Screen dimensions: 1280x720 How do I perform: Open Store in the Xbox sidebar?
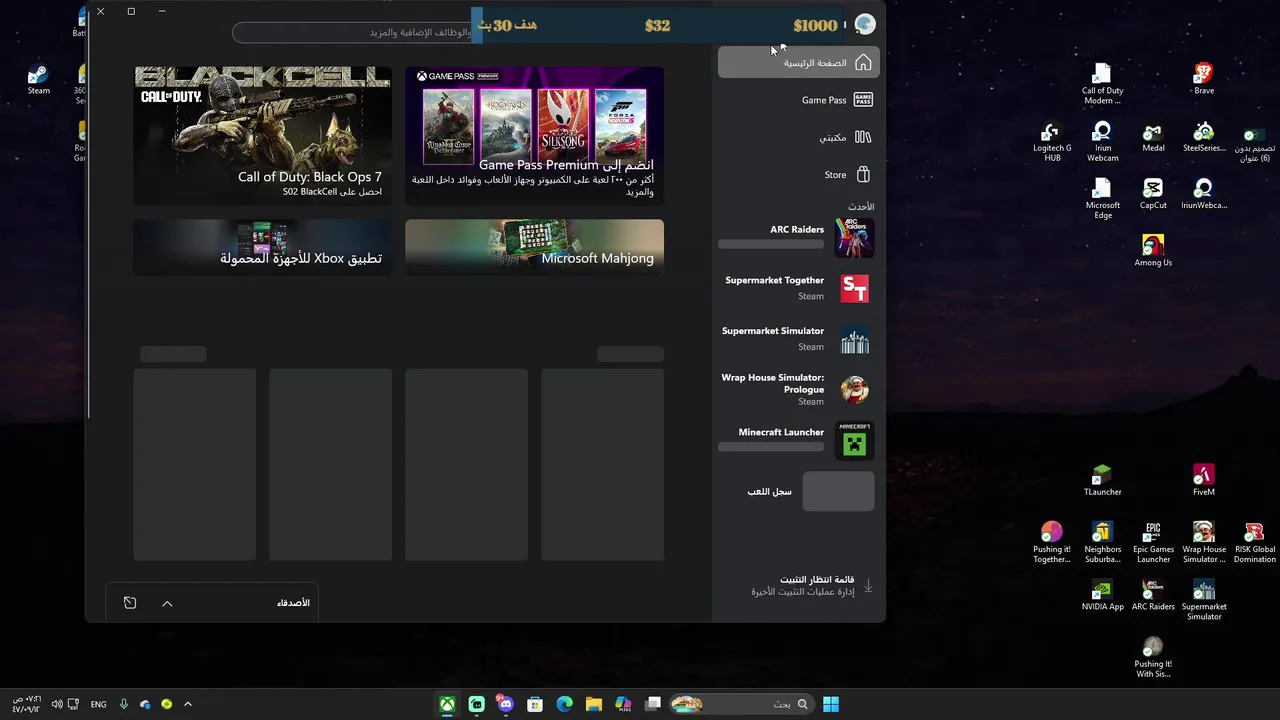pyautogui.click(x=799, y=175)
